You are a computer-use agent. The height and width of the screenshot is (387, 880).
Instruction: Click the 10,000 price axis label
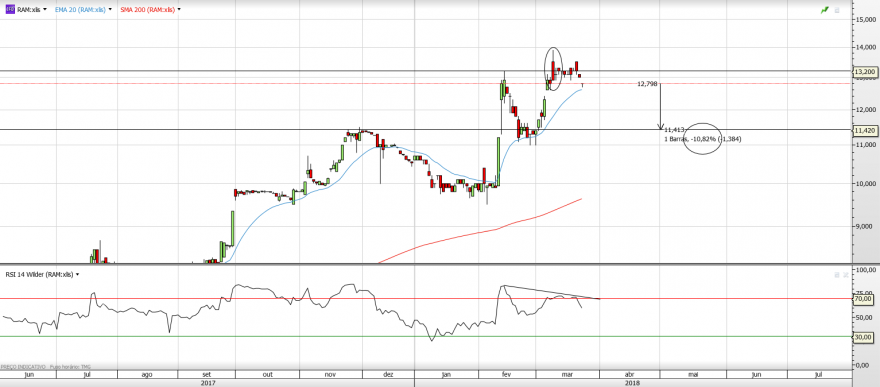coord(865,183)
